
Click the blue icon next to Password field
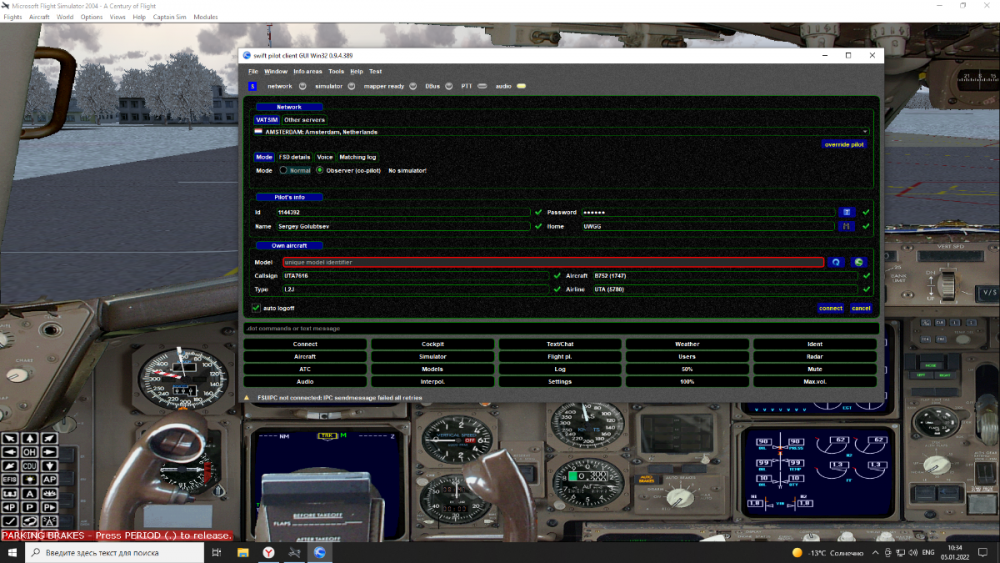(847, 212)
